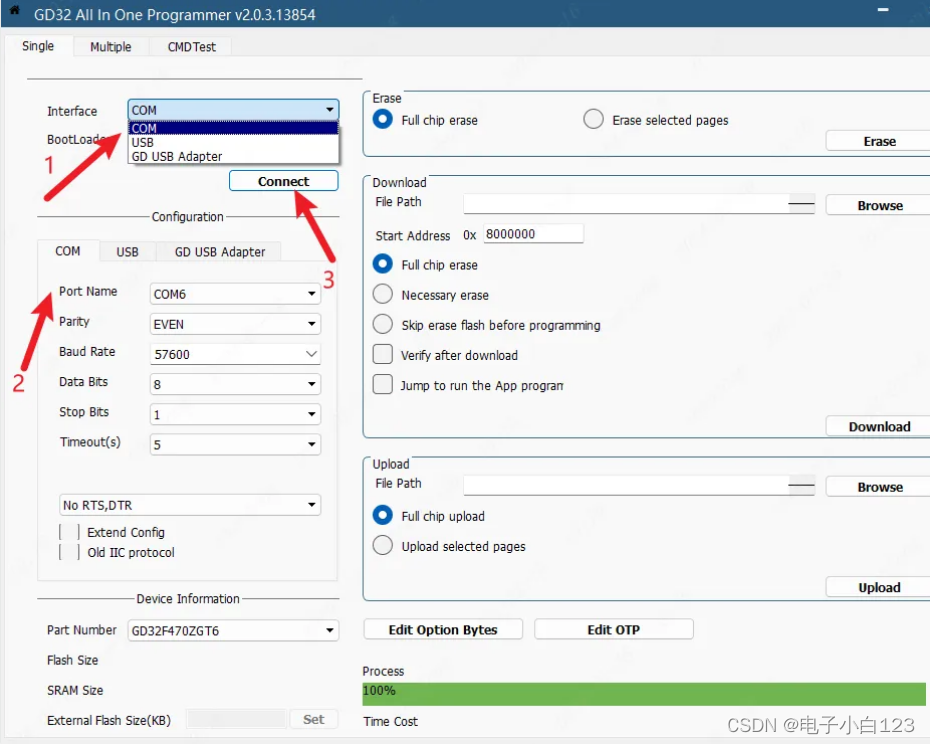Select the COM configuration tab
Viewport: 930px width, 744px height.
(68, 251)
